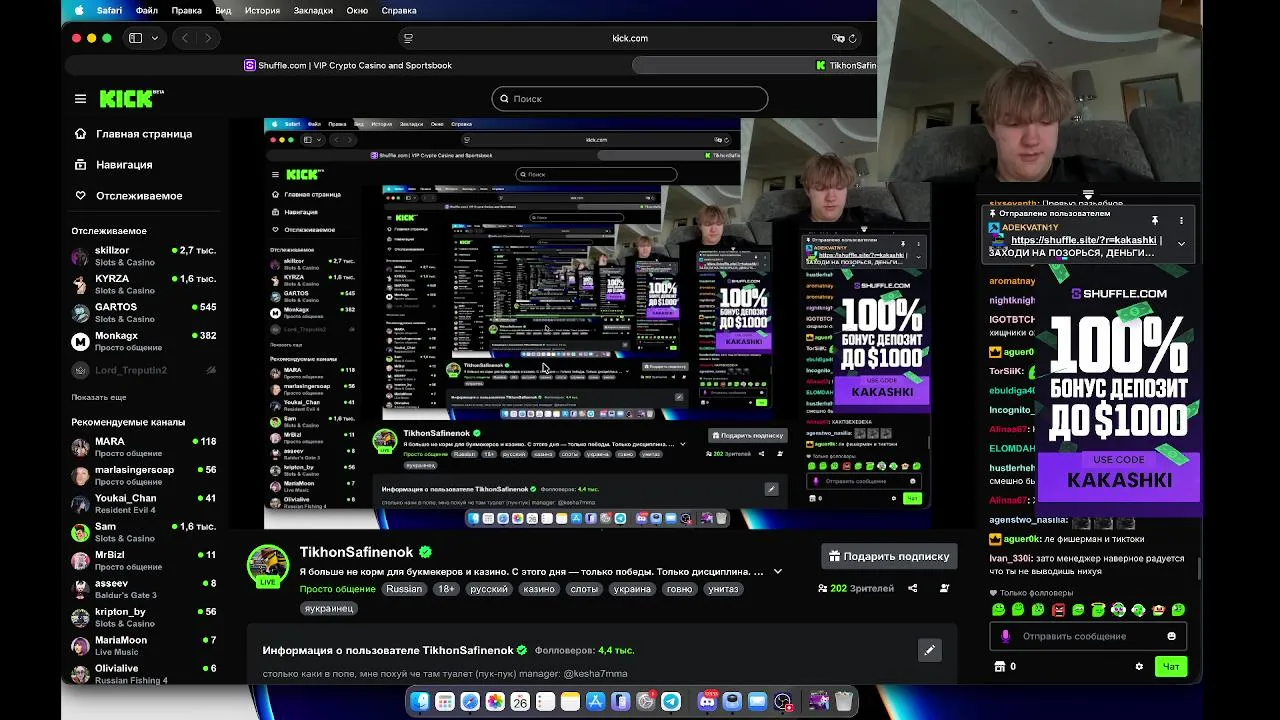The width and height of the screenshot is (1280, 720).
Task: Open pinned message options (three dots)
Action: coord(1181,220)
